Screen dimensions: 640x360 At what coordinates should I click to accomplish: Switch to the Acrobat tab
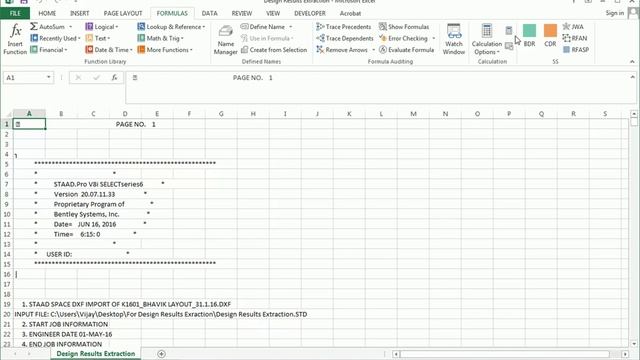coord(350,13)
